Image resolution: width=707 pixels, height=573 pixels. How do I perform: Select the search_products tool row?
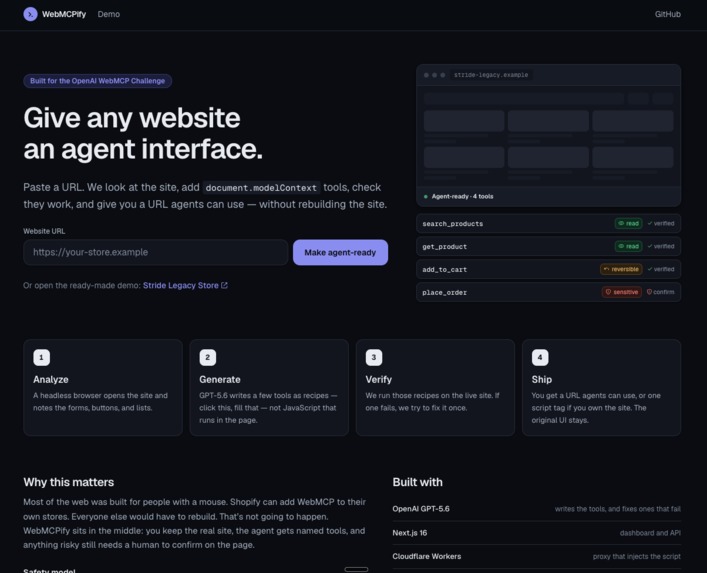(548, 224)
